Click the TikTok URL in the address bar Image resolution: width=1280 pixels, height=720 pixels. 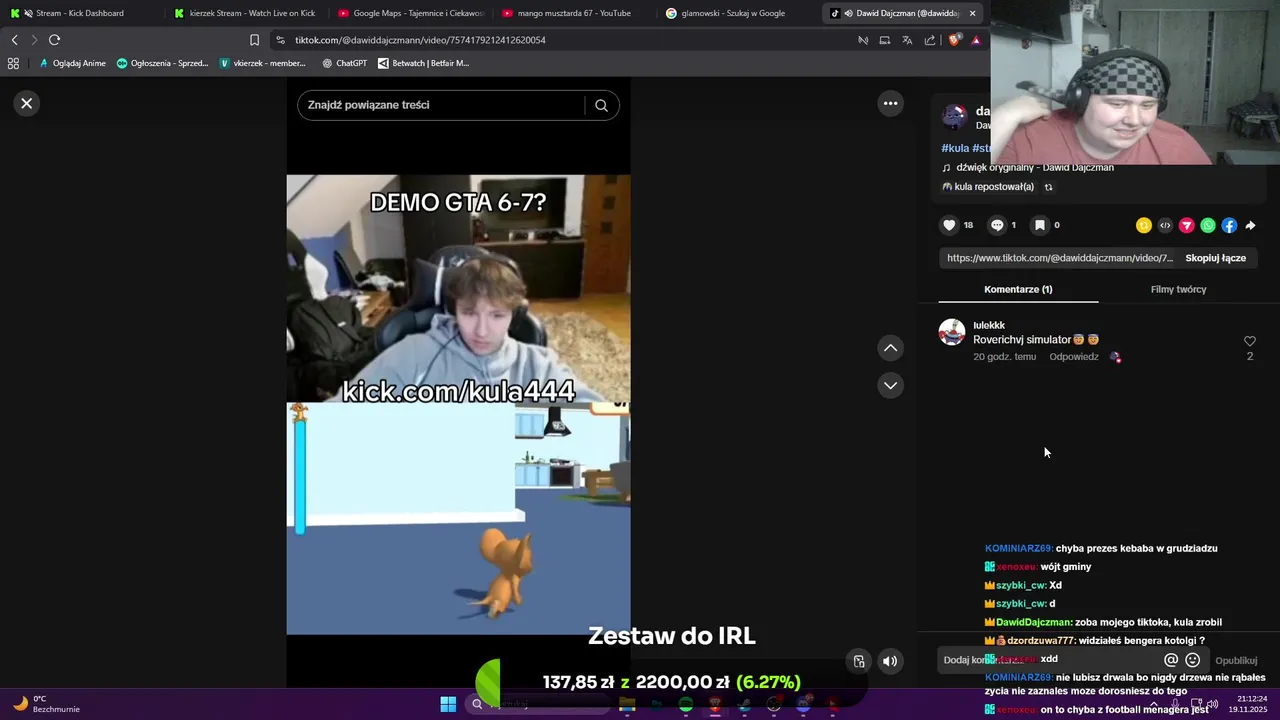pos(420,40)
